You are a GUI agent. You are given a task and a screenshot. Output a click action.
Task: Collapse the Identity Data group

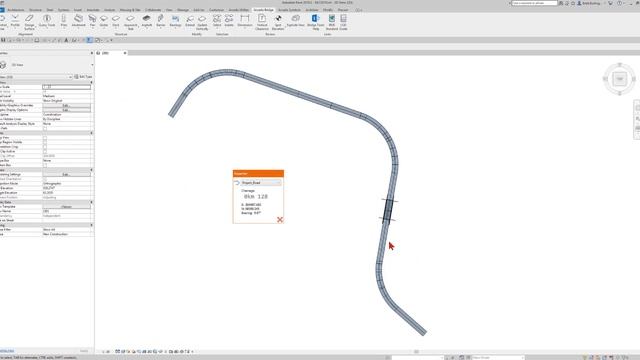click(x=91, y=202)
